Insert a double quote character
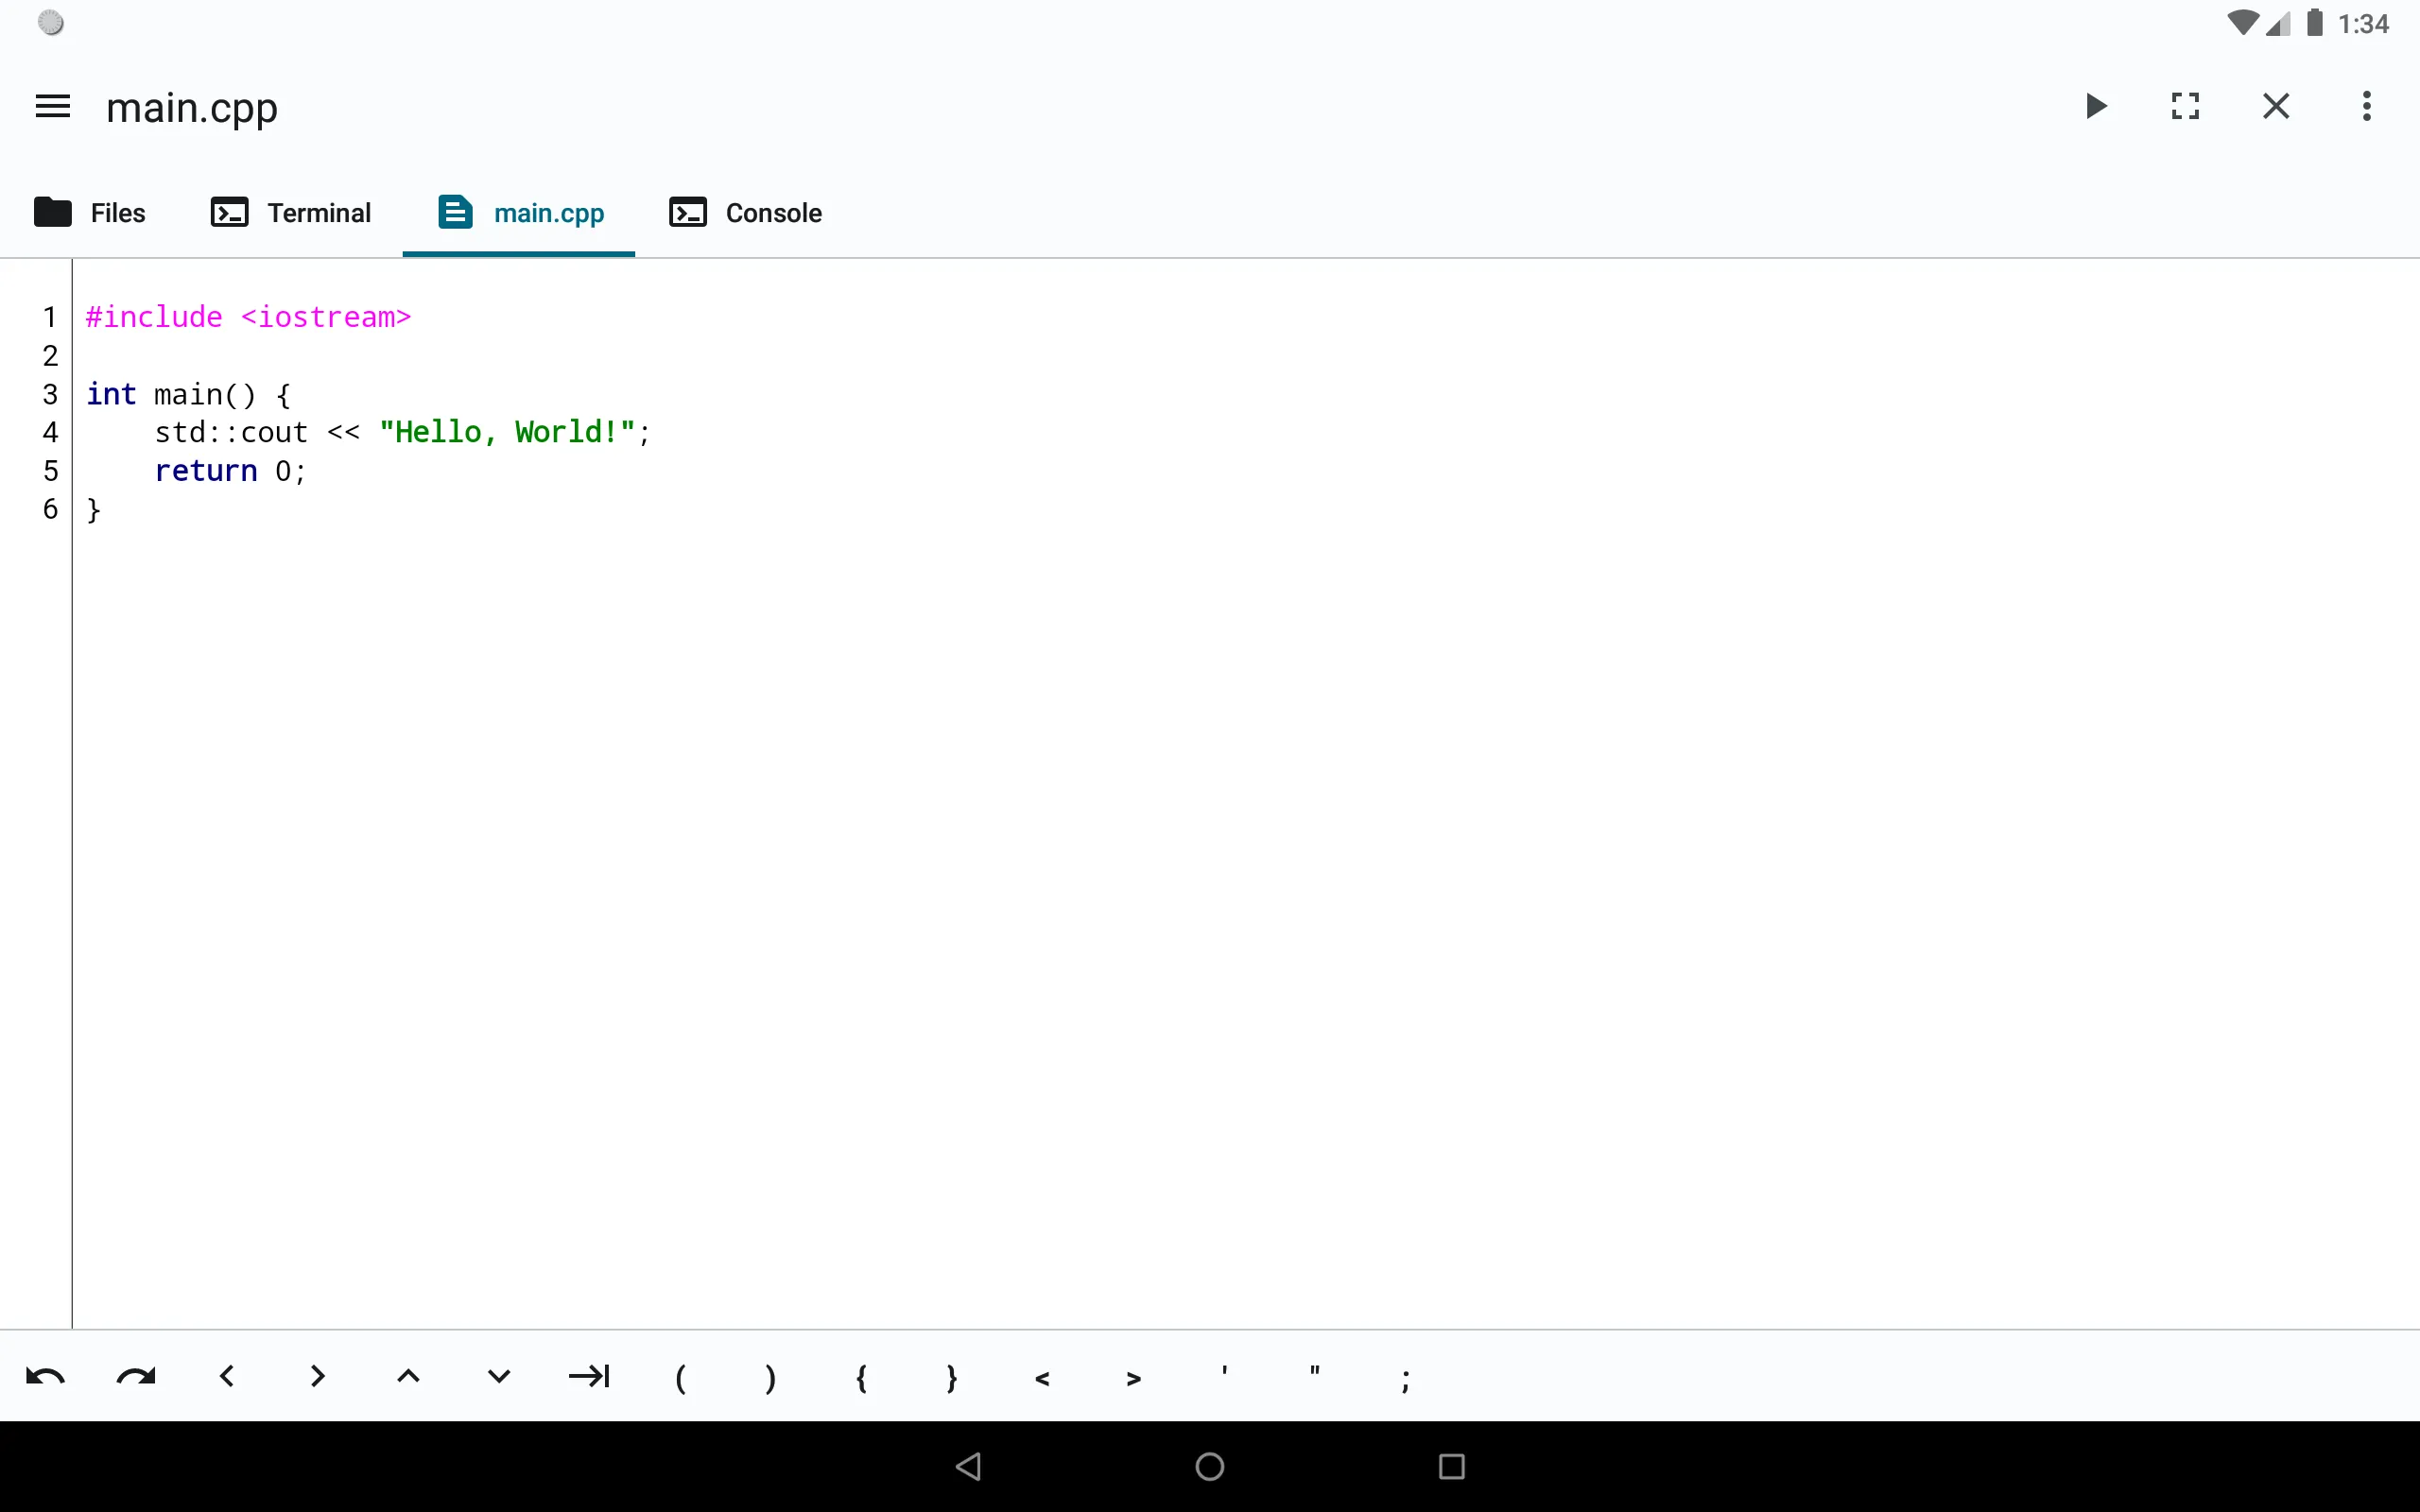The image size is (2420, 1512). pyautogui.click(x=1313, y=1376)
